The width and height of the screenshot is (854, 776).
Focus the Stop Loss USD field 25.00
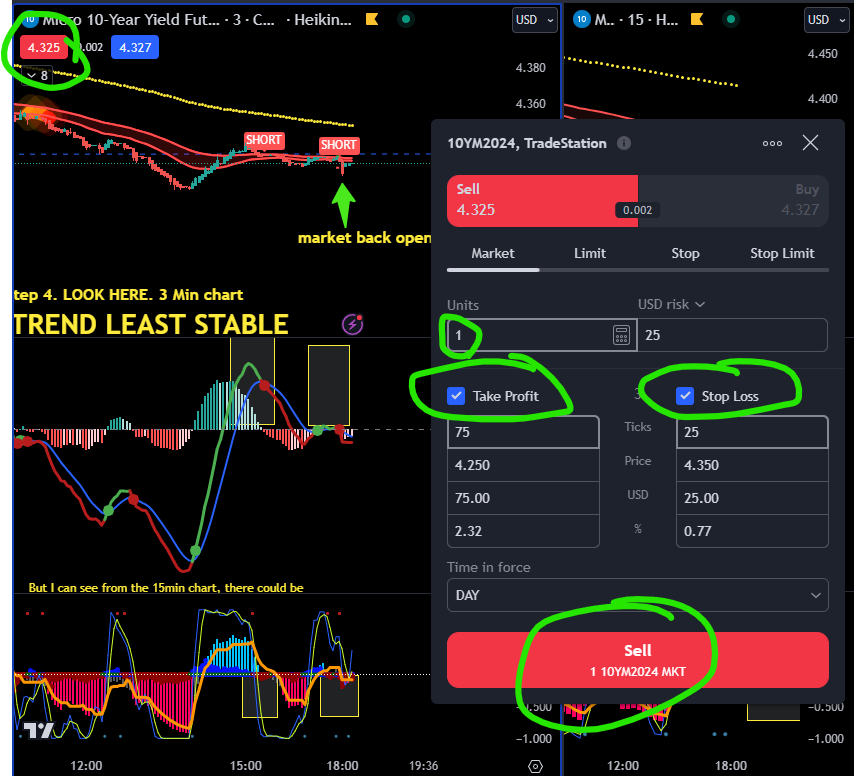pyautogui.click(x=752, y=498)
